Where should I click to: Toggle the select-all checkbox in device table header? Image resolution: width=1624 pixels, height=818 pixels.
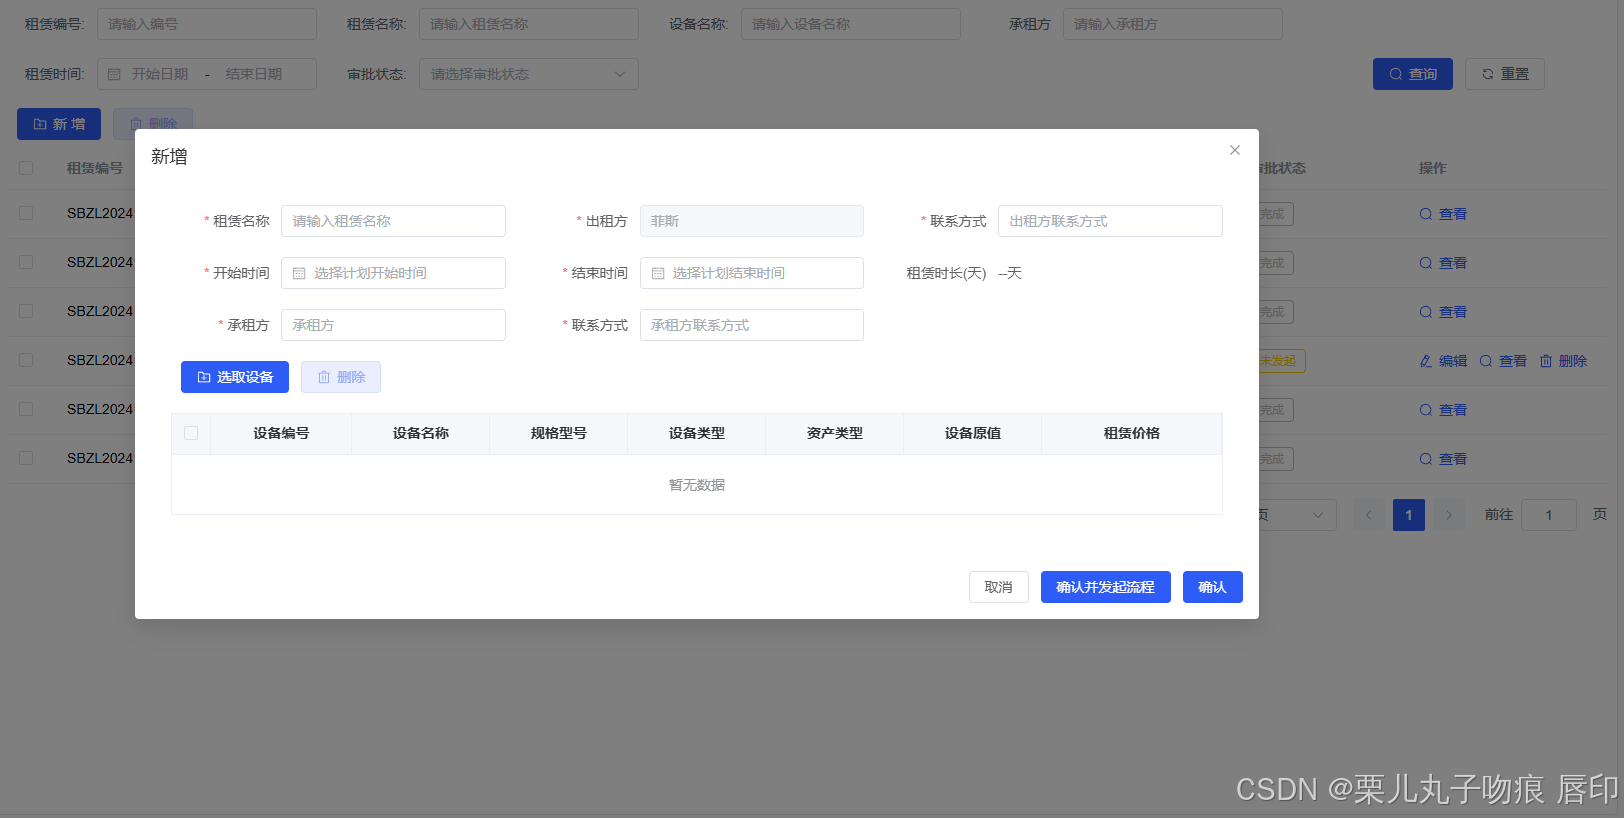click(x=191, y=433)
